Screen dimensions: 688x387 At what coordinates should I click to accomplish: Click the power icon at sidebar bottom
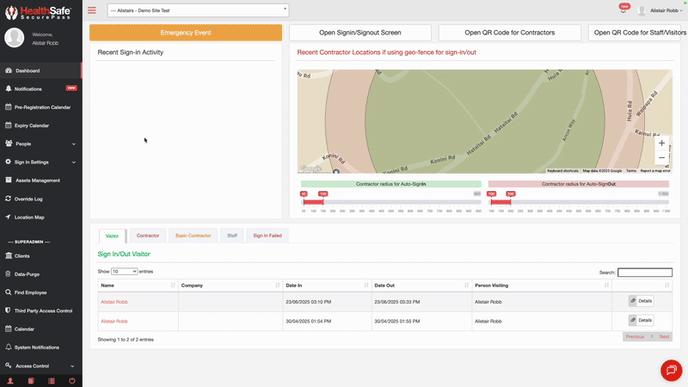click(72, 381)
